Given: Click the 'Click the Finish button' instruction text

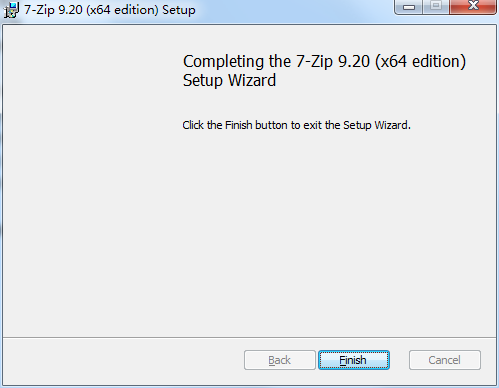Looking at the screenshot, I should 296,125.
